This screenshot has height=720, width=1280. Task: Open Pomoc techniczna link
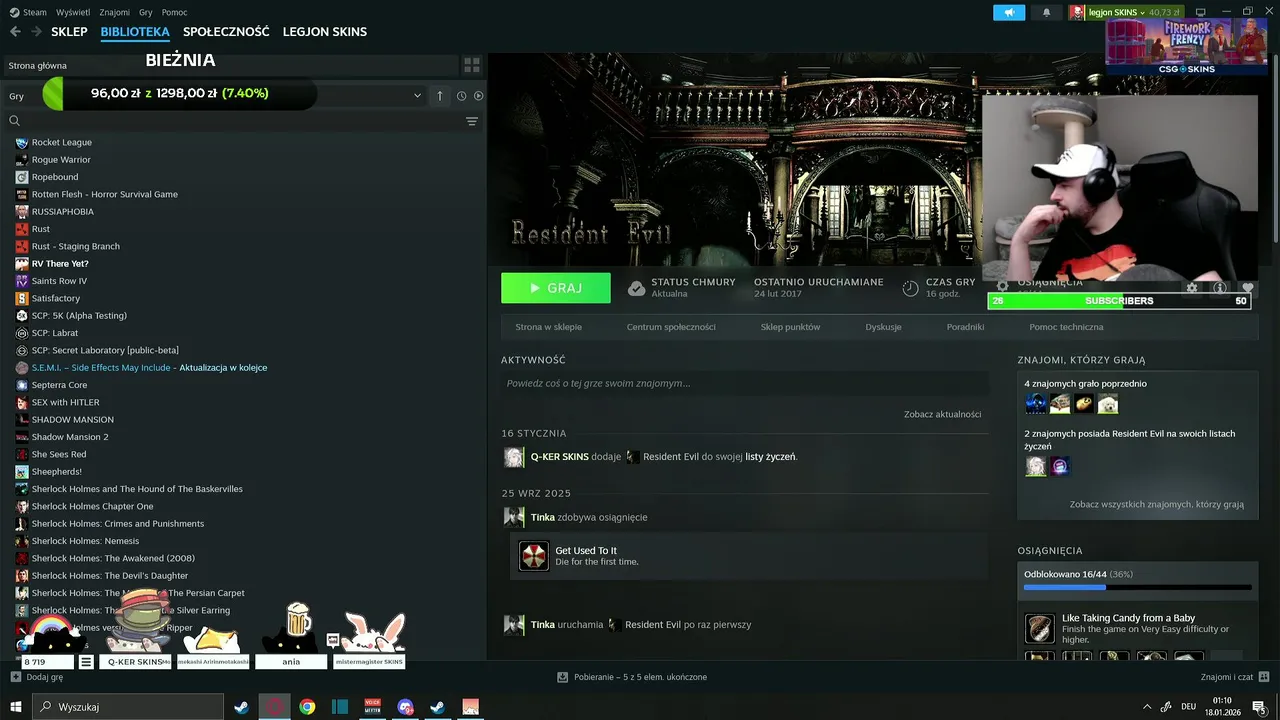(1066, 327)
